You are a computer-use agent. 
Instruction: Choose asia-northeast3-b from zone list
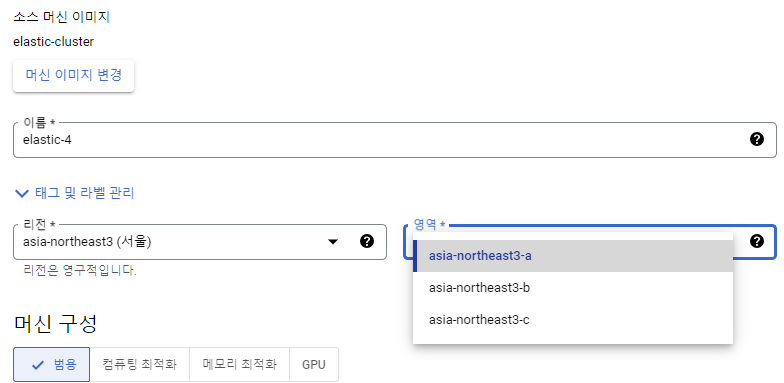coord(573,288)
